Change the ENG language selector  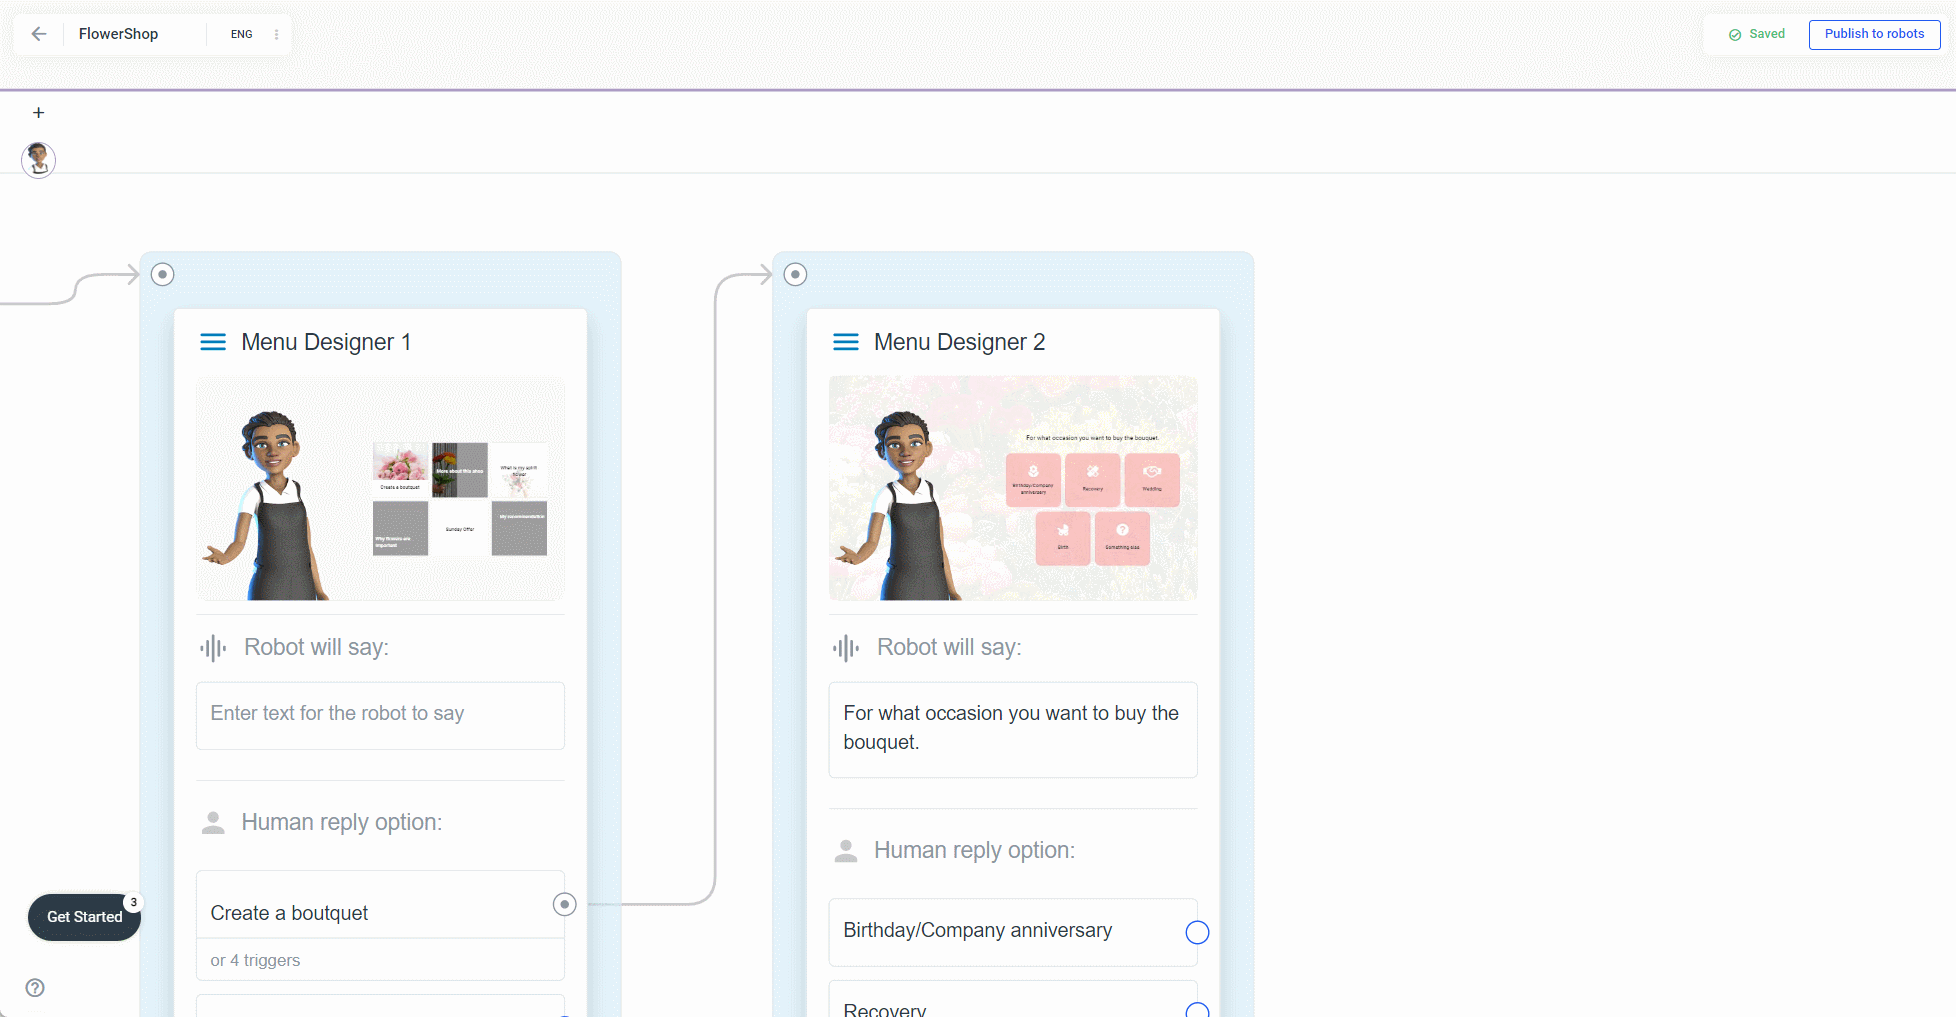click(241, 34)
